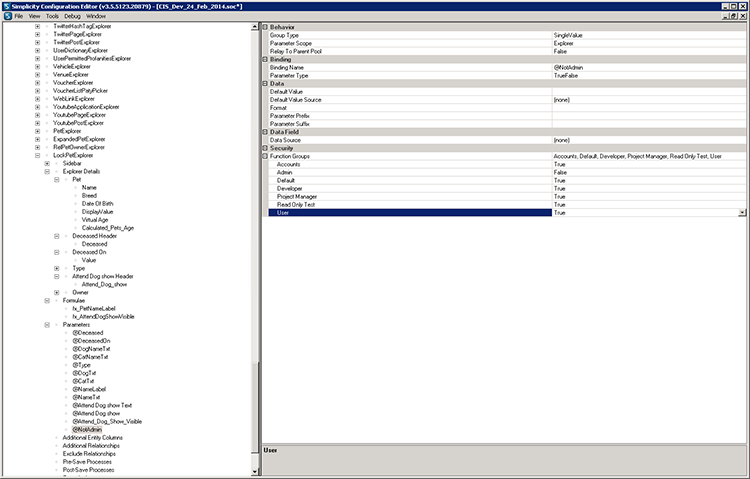Select Pre-Save Processes node
The width and height of the screenshot is (750, 479).
point(87,462)
